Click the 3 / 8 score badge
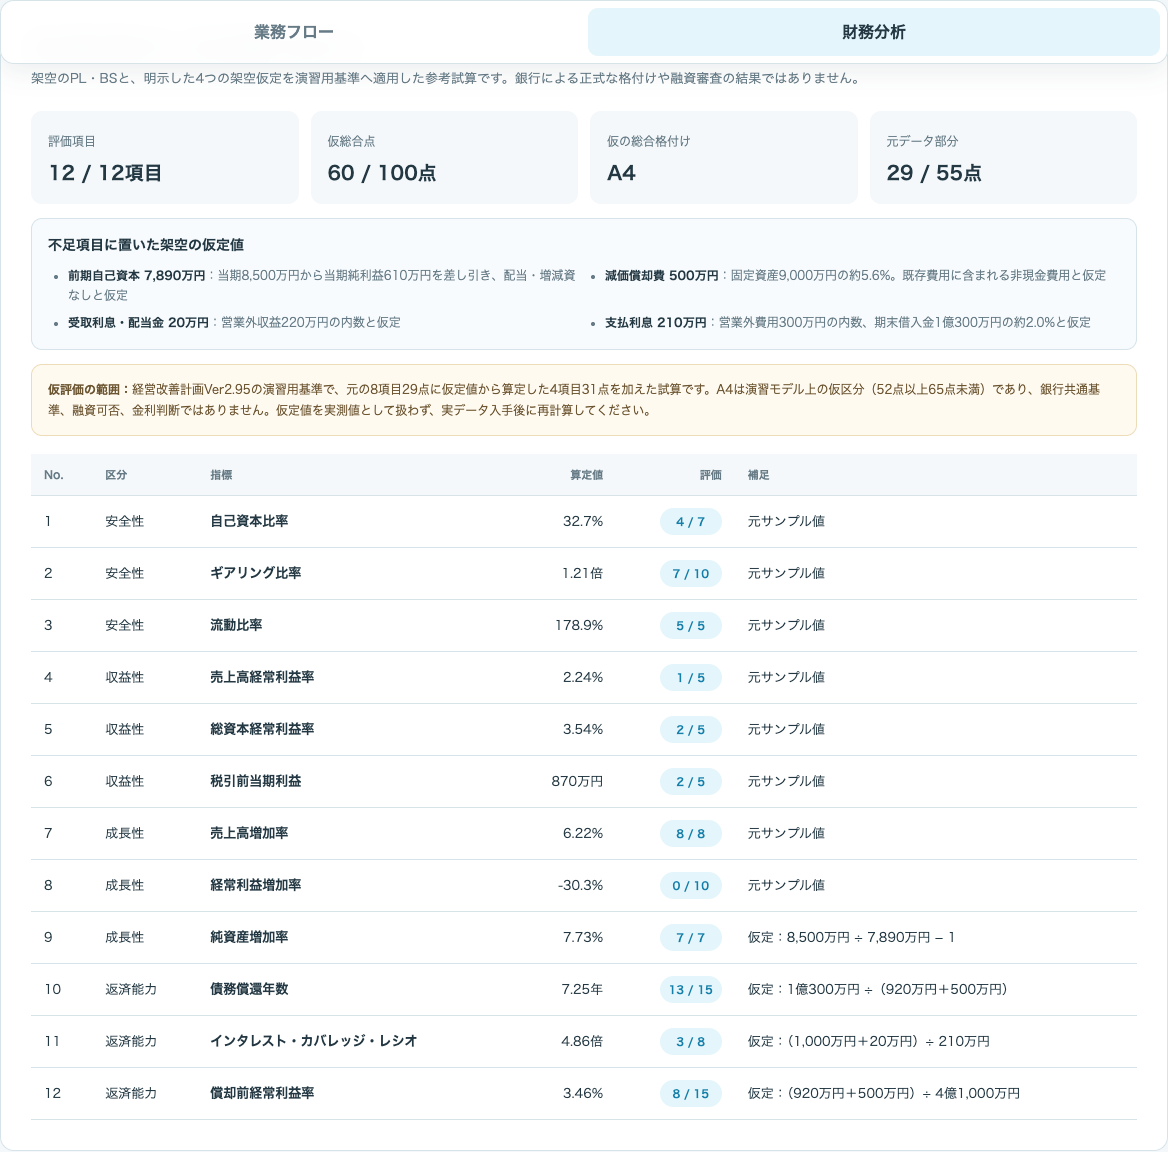This screenshot has height=1152, width=1168. tap(691, 1042)
